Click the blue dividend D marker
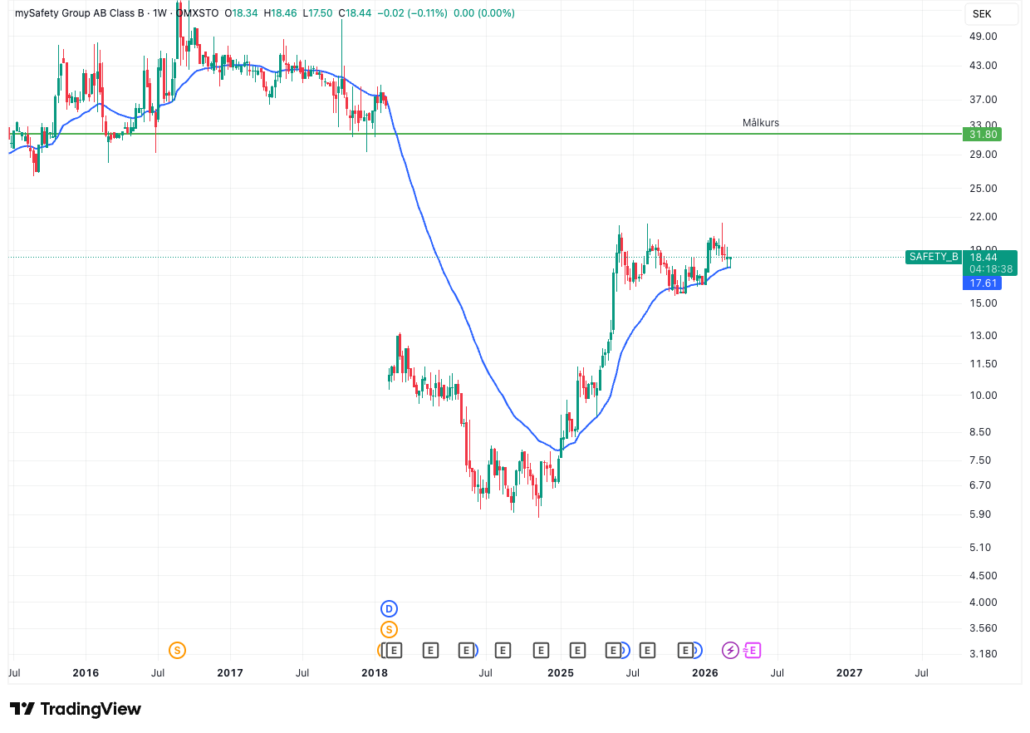1030x733 pixels. pyautogui.click(x=389, y=608)
